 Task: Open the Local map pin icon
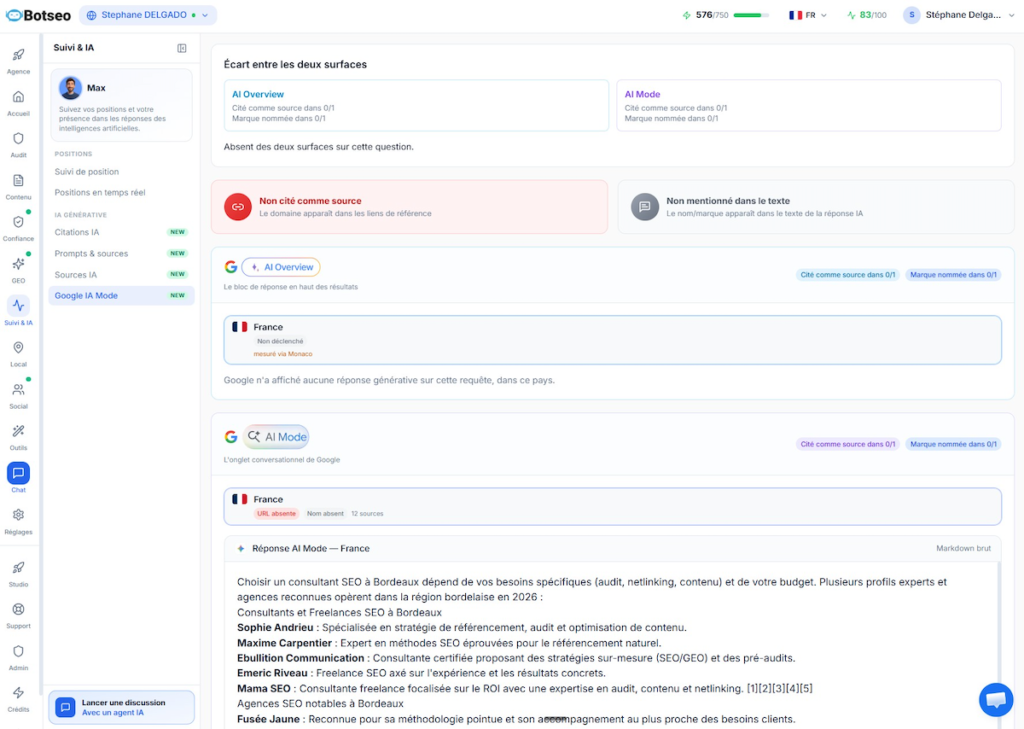coord(18,348)
